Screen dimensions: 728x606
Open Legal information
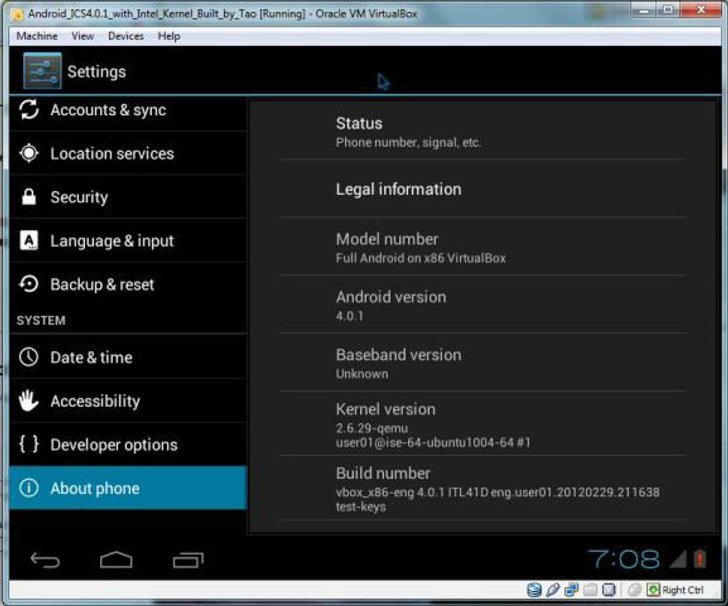point(482,189)
